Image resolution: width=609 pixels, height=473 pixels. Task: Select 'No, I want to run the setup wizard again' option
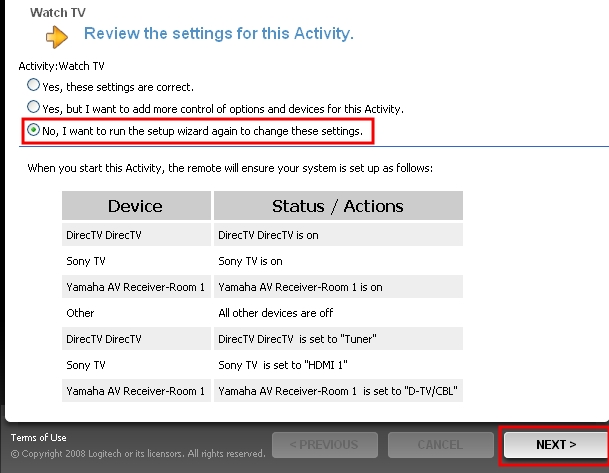(x=33, y=130)
